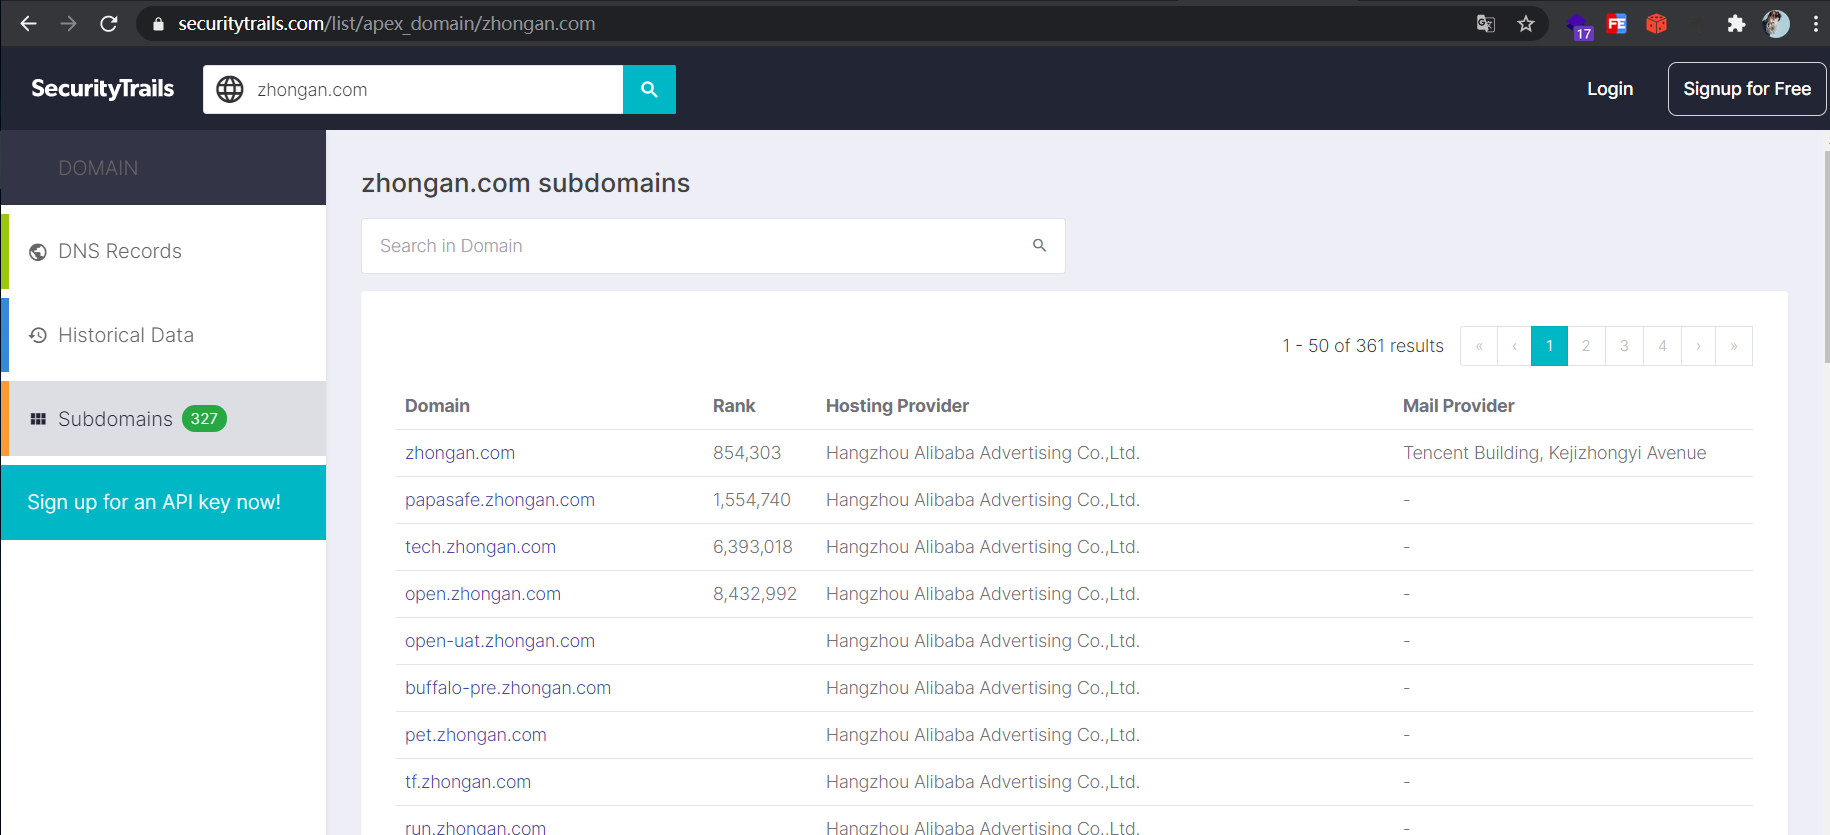
Task: Click Sign up for an API key banner
Action: point(163,502)
